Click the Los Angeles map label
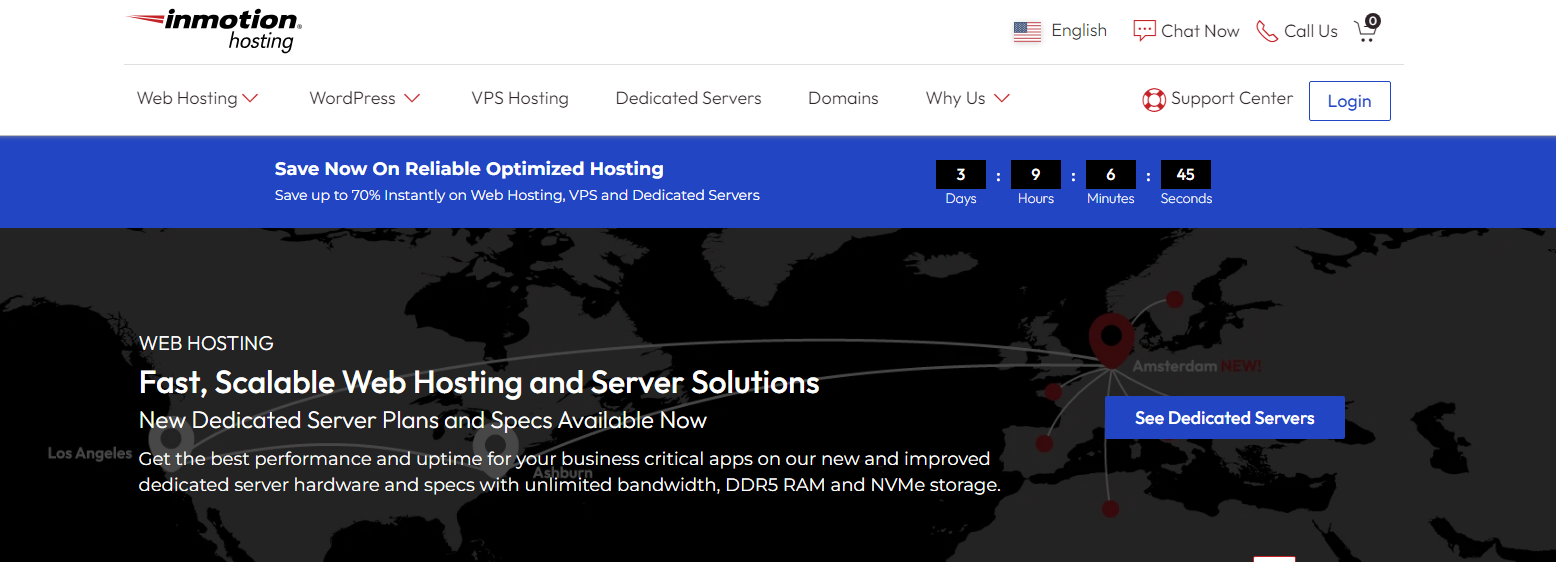Screen dimensions: 1556x562 [90, 453]
